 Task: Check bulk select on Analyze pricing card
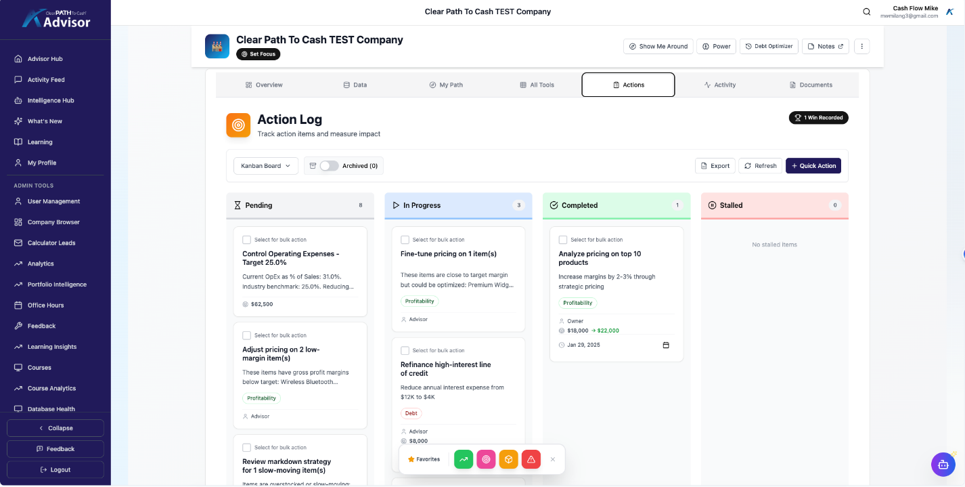coord(563,239)
